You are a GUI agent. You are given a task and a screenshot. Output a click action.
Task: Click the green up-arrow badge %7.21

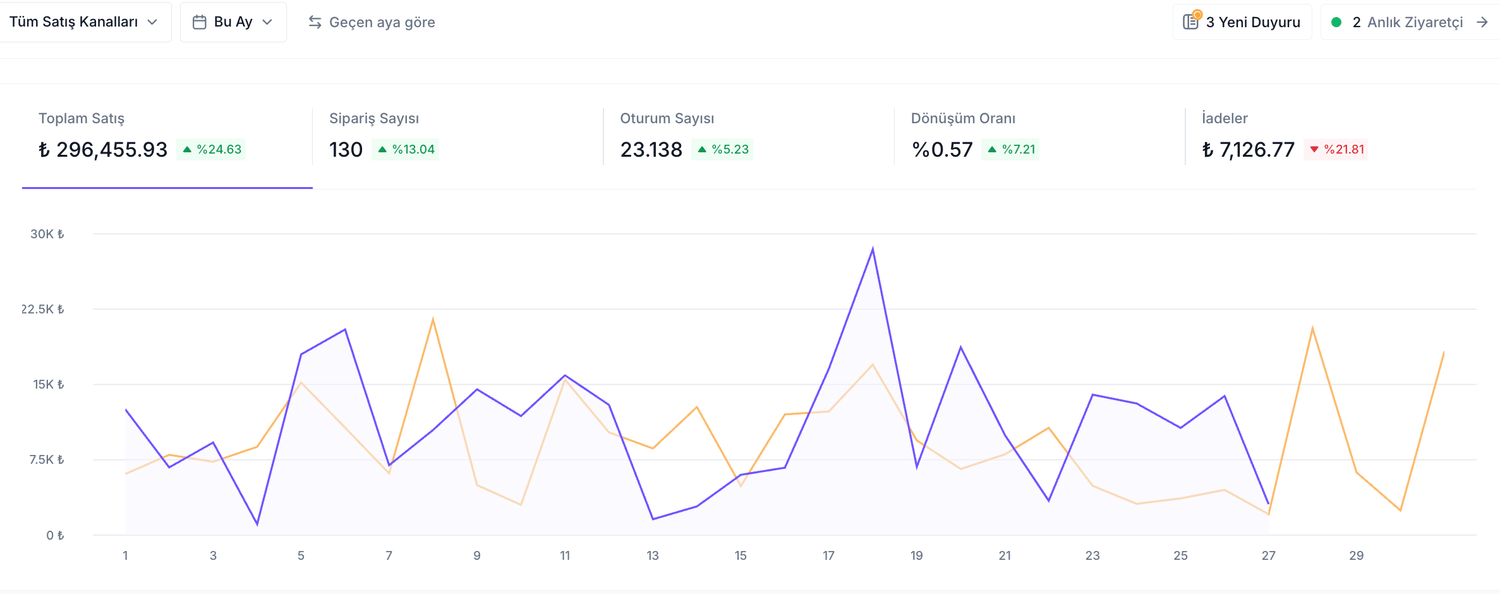(1012, 150)
